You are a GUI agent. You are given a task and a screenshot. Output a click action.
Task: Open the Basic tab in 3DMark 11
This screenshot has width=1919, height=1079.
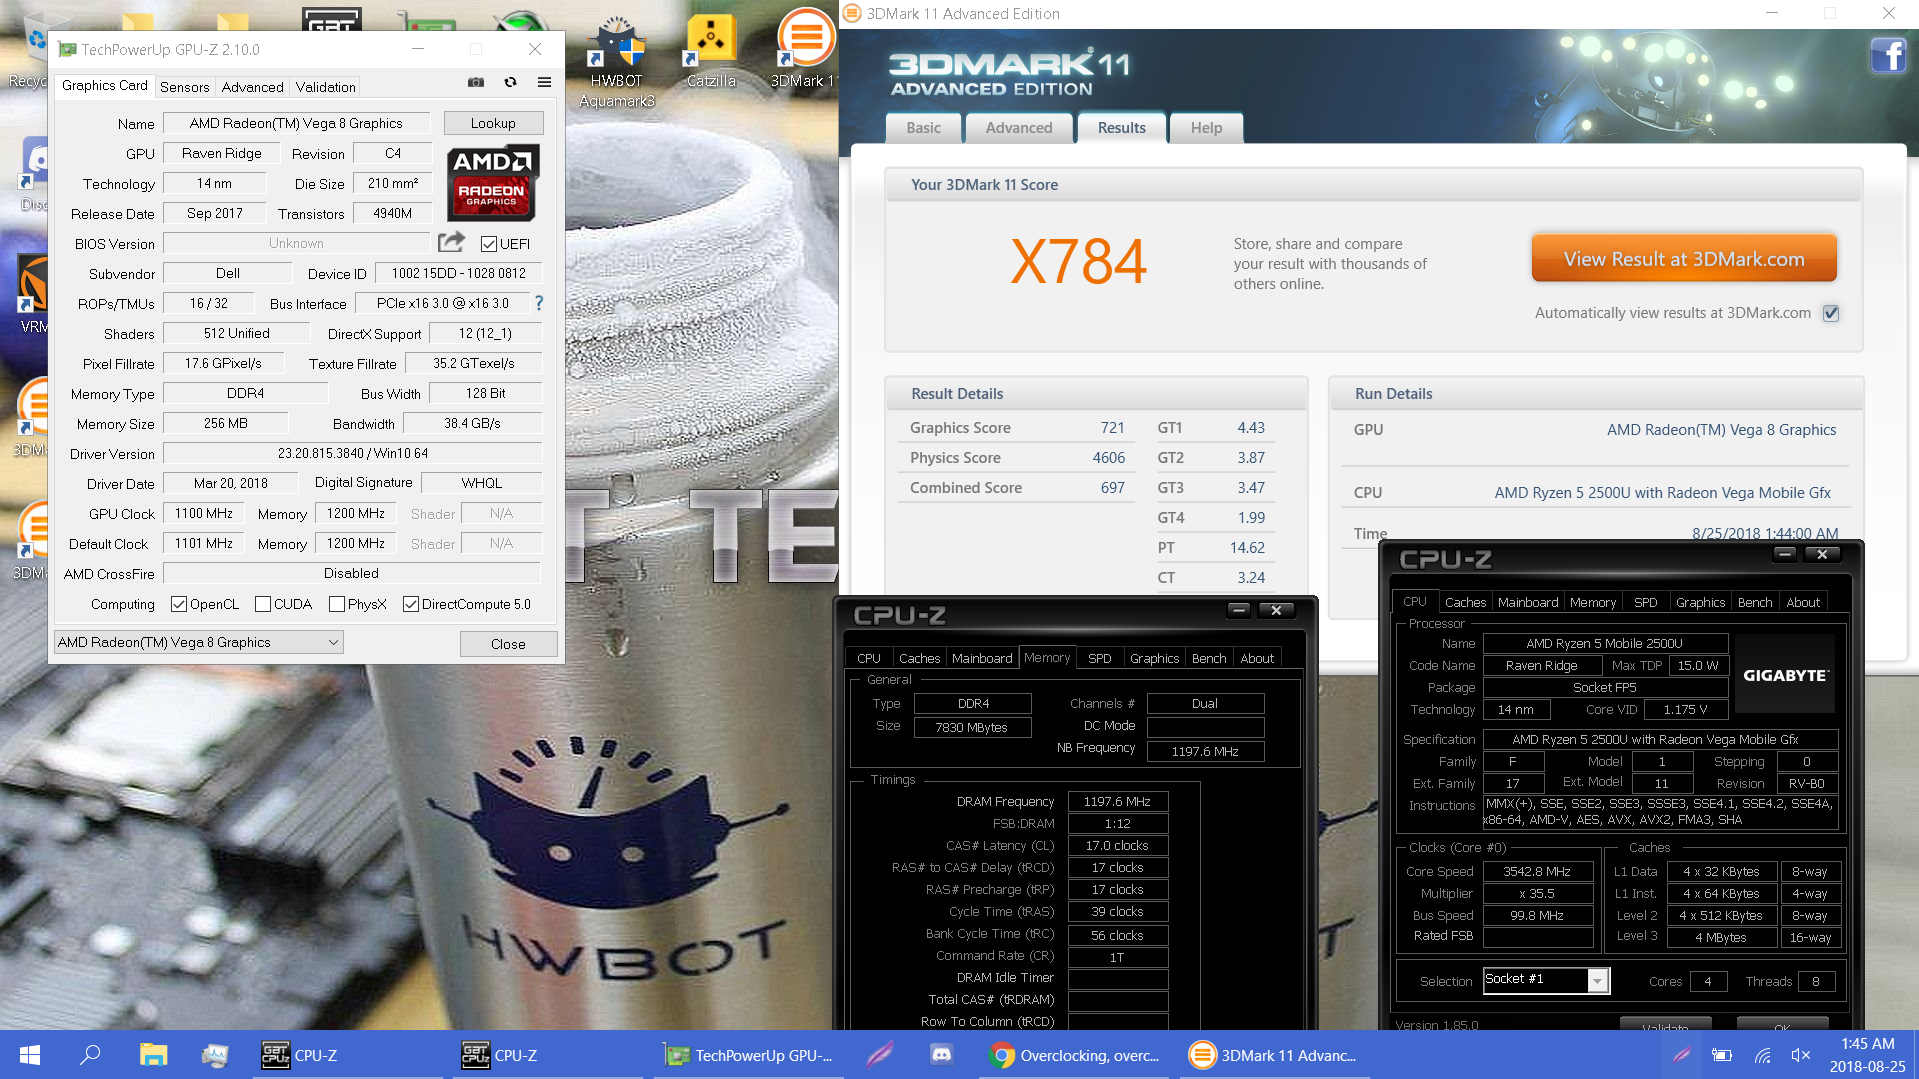[x=924, y=128]
